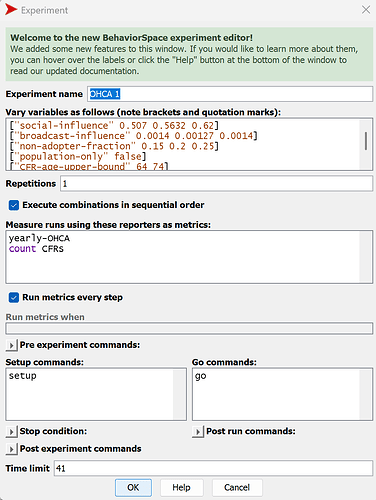The width and height of the screenshot is (376, 500).
Task: Expand Post experiment commands section
Action: (11, 449)
